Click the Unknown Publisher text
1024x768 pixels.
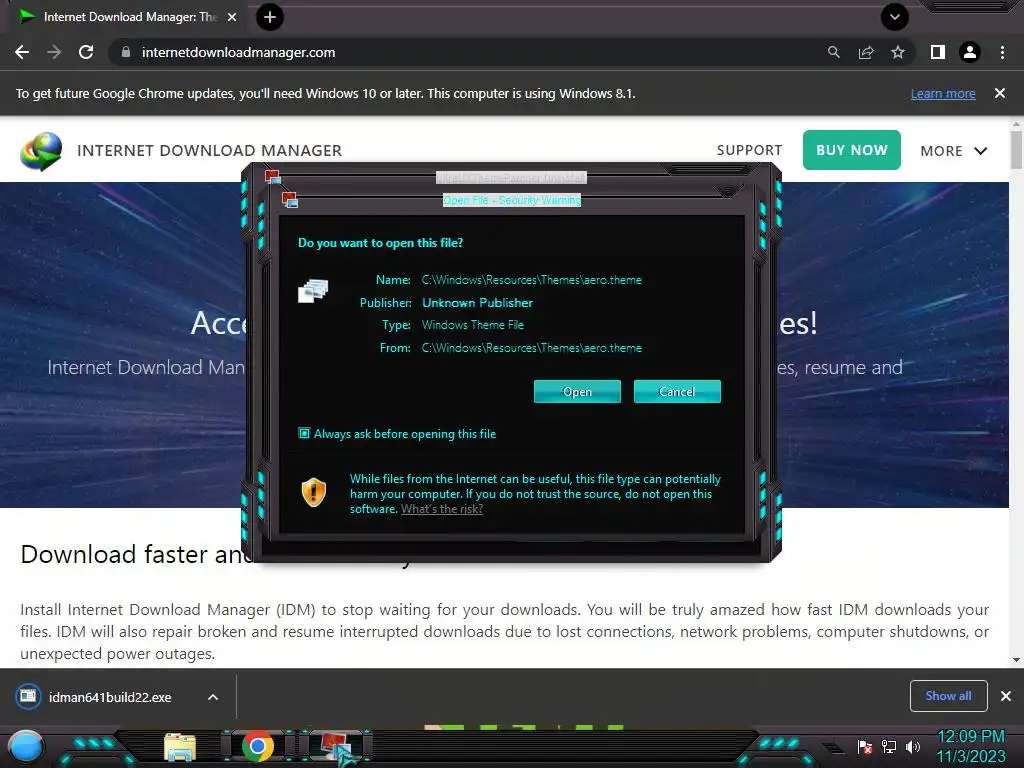[477, 302]
